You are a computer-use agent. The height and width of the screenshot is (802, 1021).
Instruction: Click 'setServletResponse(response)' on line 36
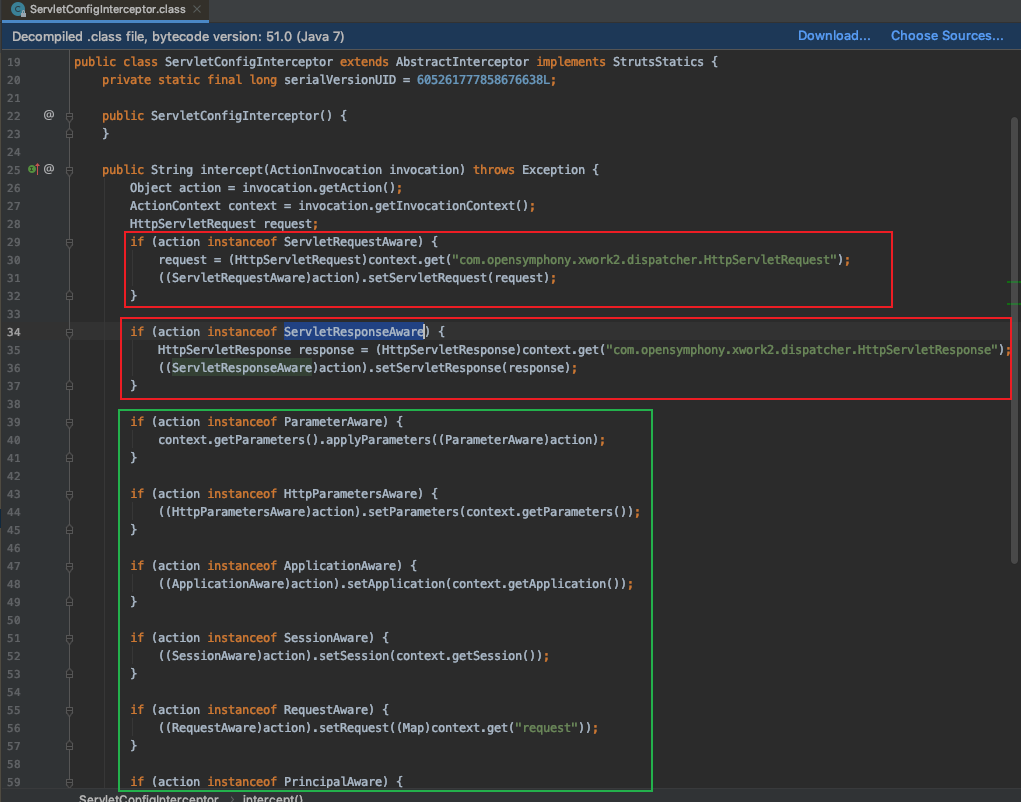pos(473,368)
